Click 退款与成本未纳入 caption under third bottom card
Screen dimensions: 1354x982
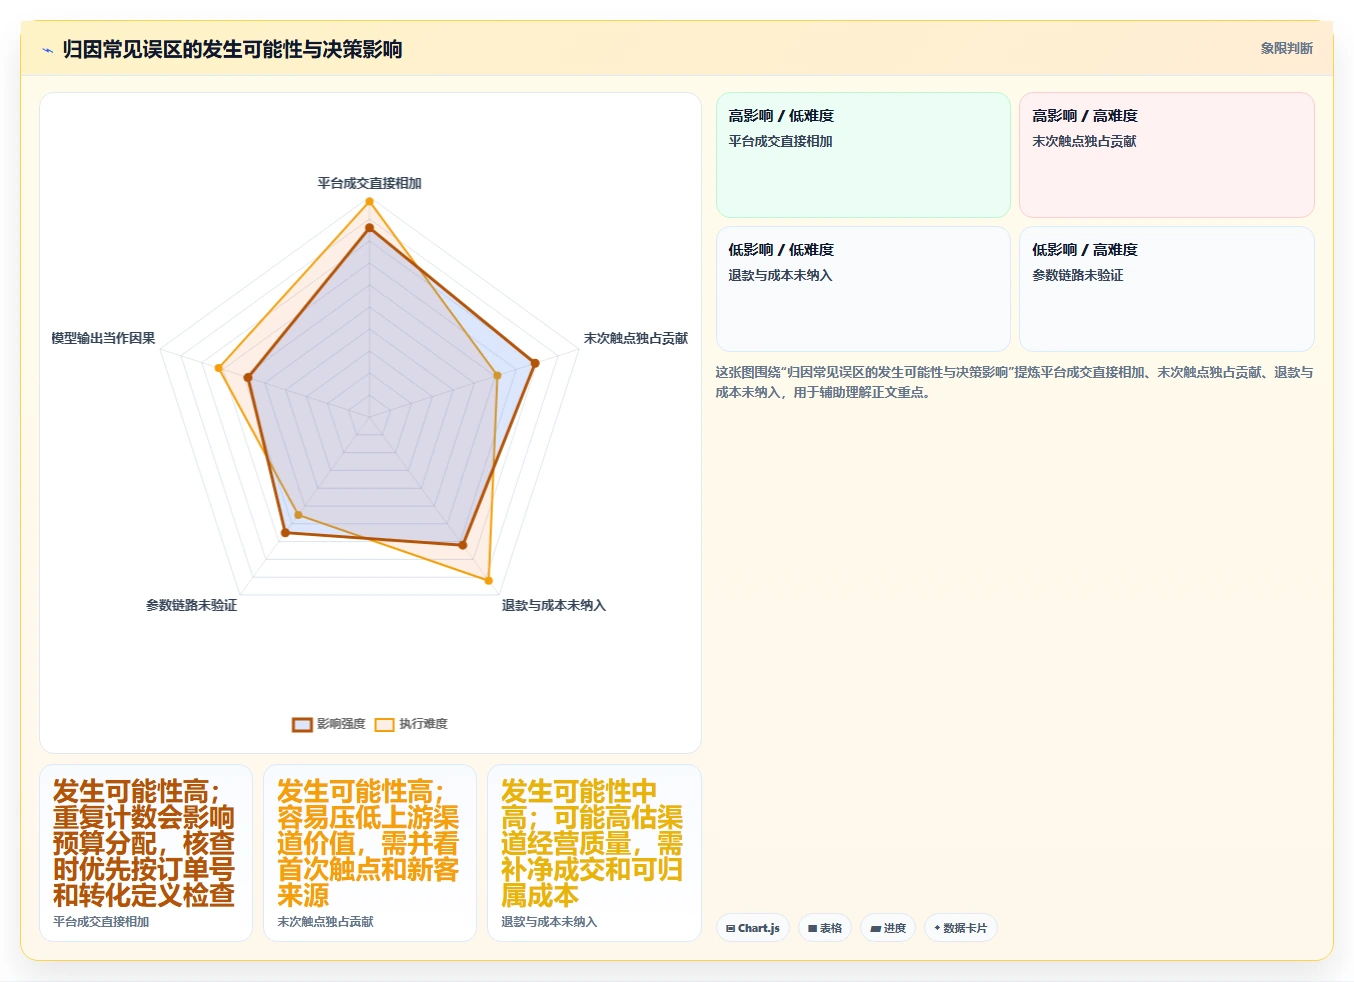(x=549, y=922)
